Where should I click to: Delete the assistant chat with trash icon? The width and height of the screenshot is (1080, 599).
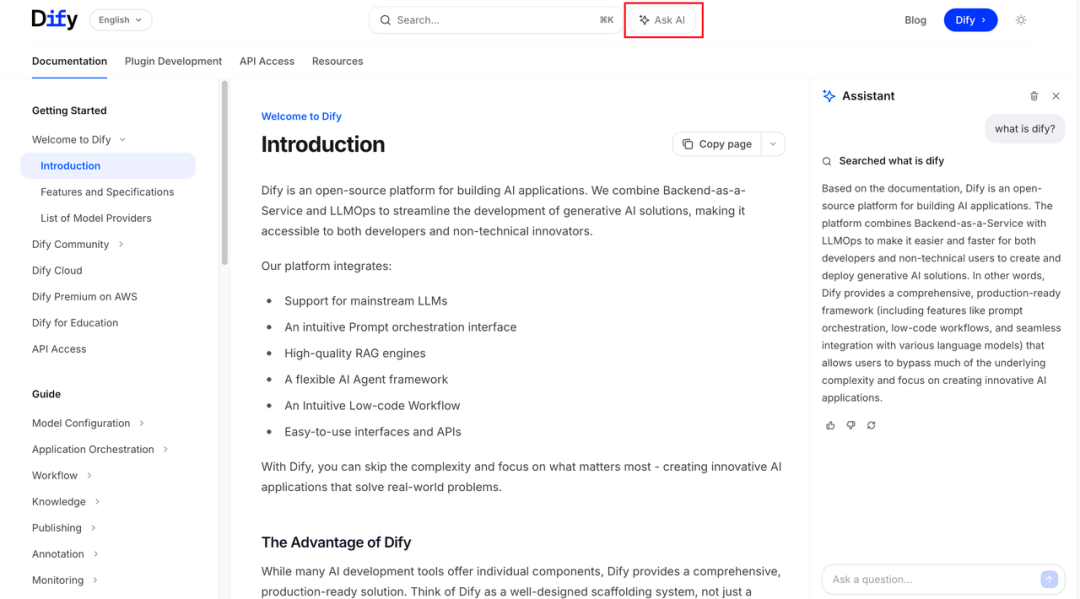1034,96
